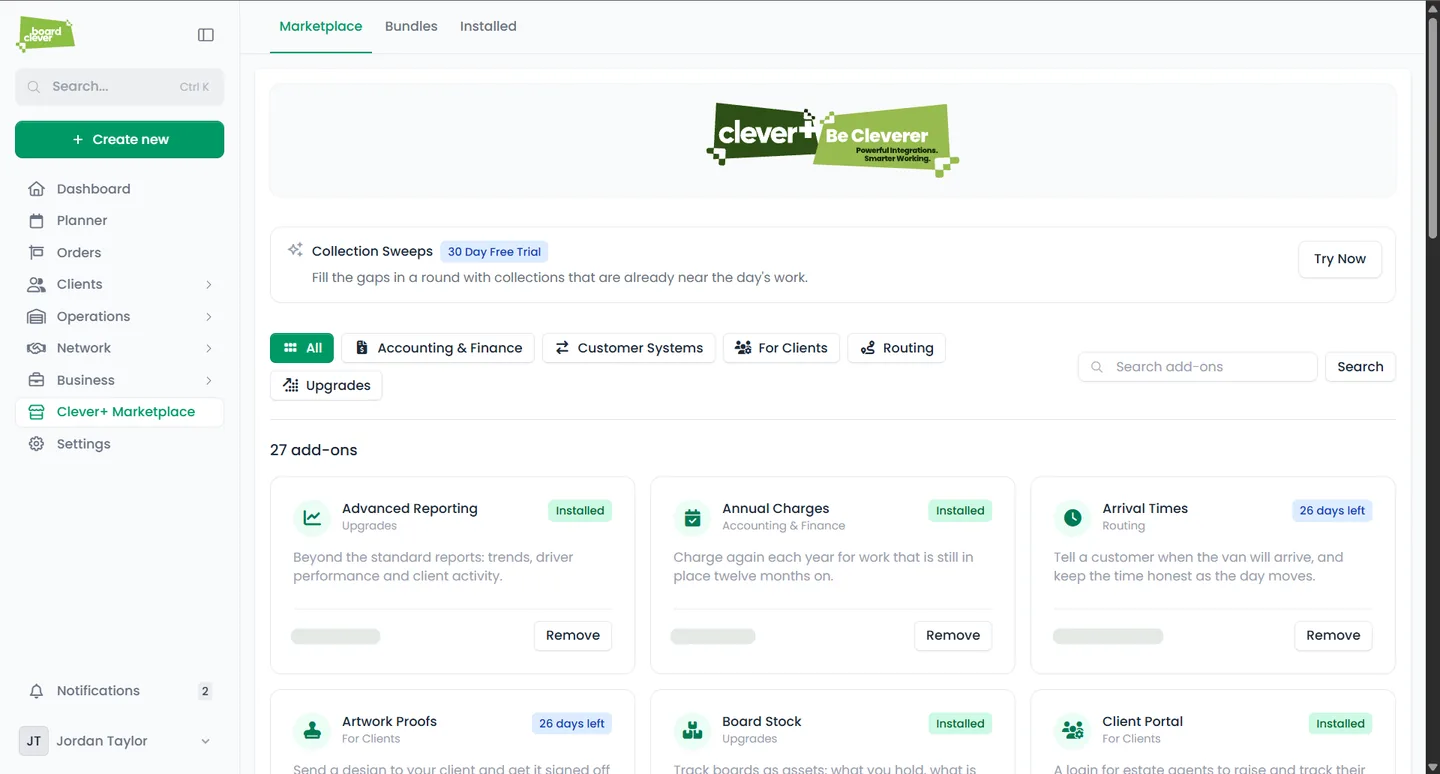Image resolution: width=1440 pixels, height=774 pixels.
Task: Click the Client Portal users icon
Action: pos(1072,731)
